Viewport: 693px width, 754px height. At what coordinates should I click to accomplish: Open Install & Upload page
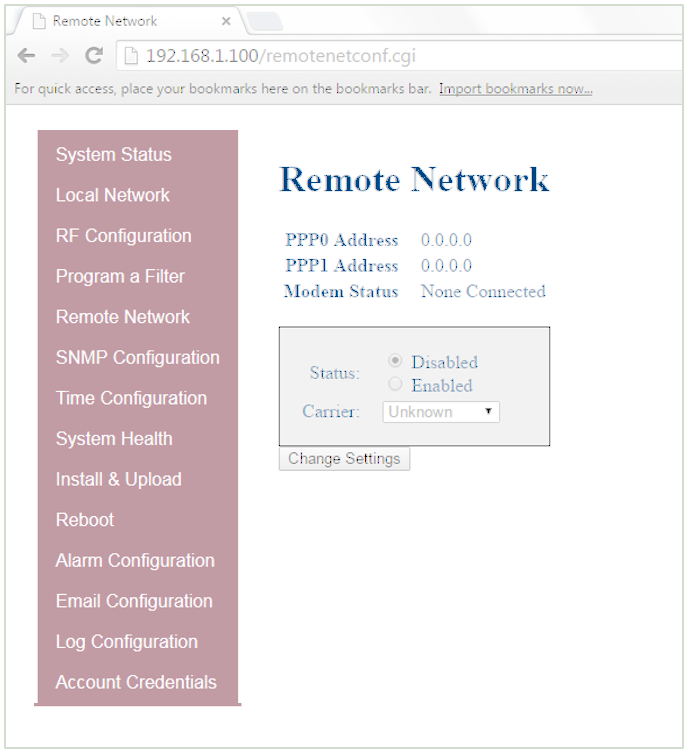tap(119, 479)
